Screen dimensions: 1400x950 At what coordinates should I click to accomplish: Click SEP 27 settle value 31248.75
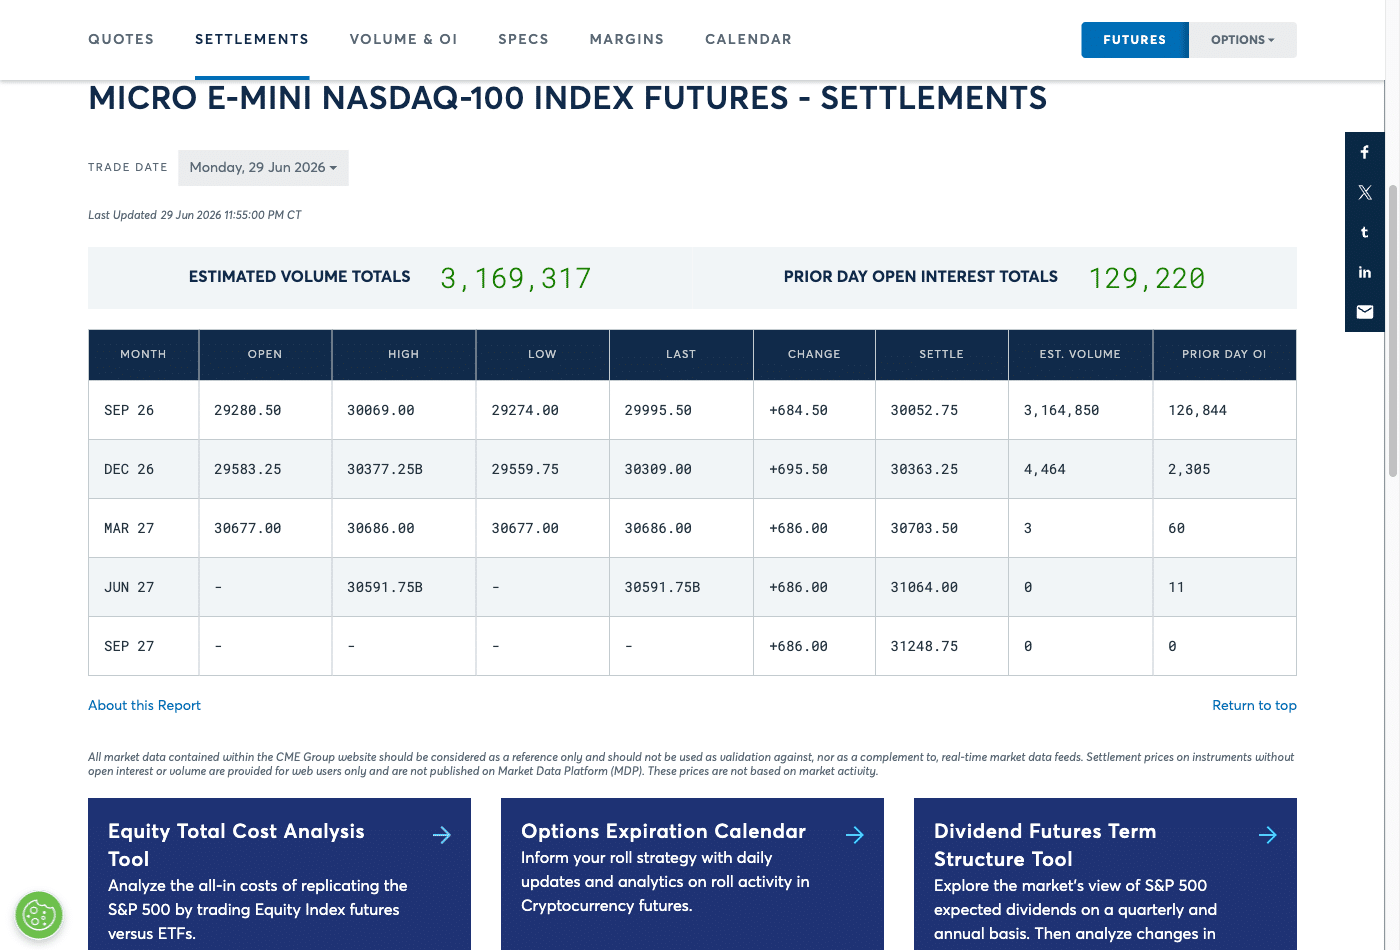924,646
